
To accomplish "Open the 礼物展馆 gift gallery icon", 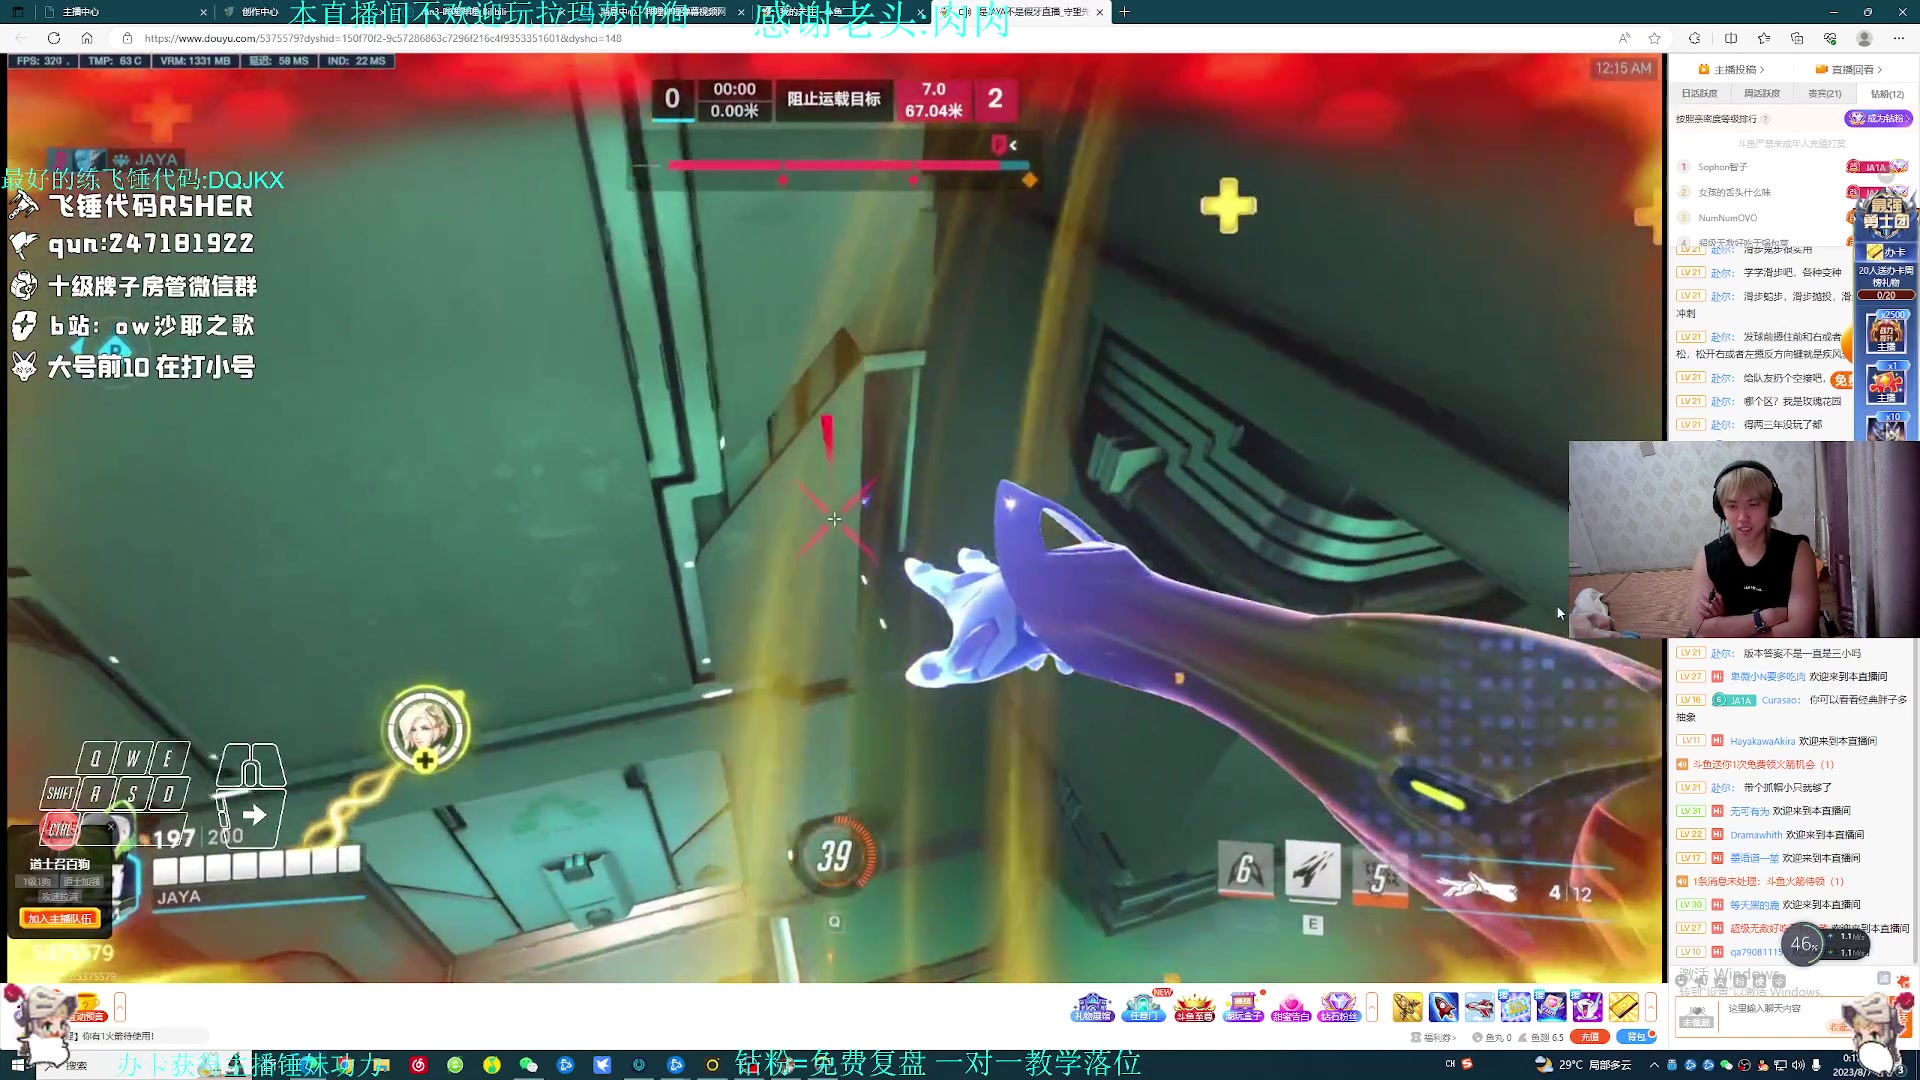I will 1092,1007.
